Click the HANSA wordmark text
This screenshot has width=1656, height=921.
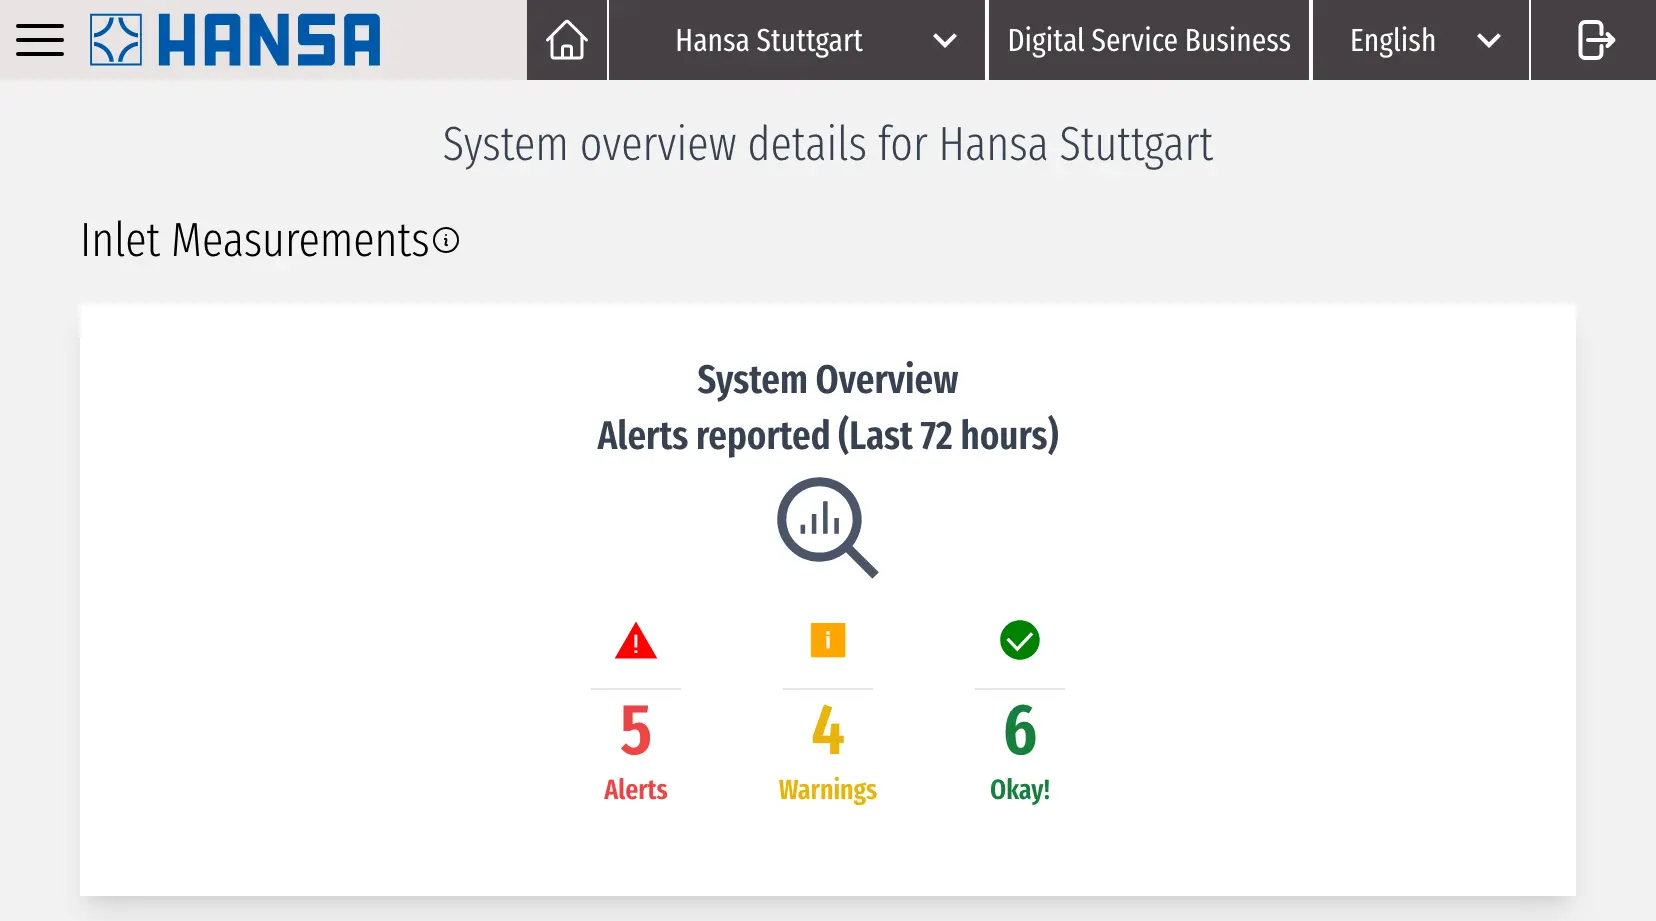[x=269, y=40]
